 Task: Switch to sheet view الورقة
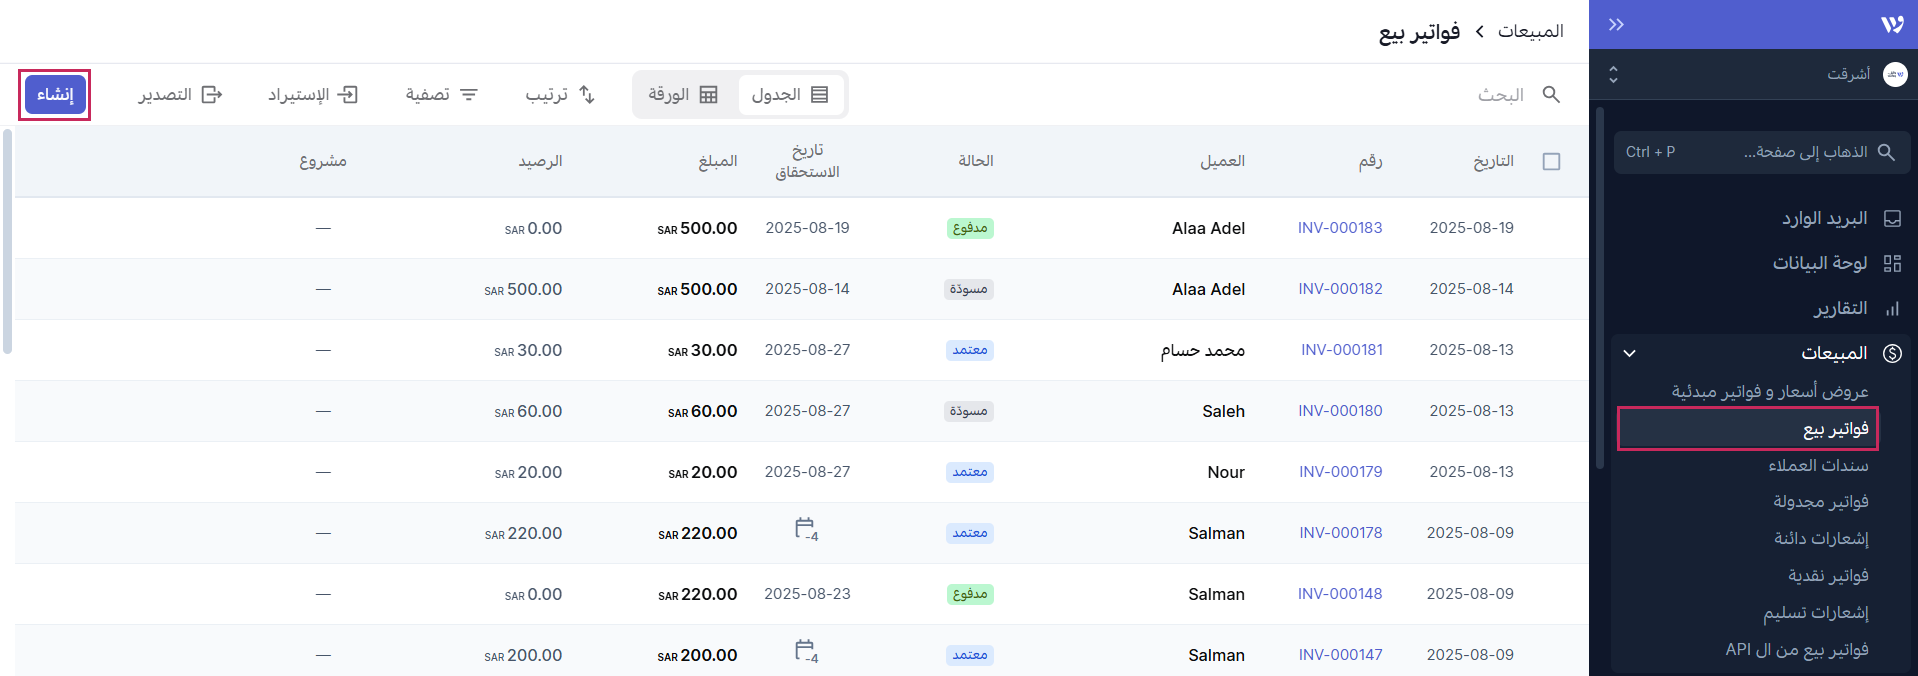pyautogui.click(x=683, y=94)
